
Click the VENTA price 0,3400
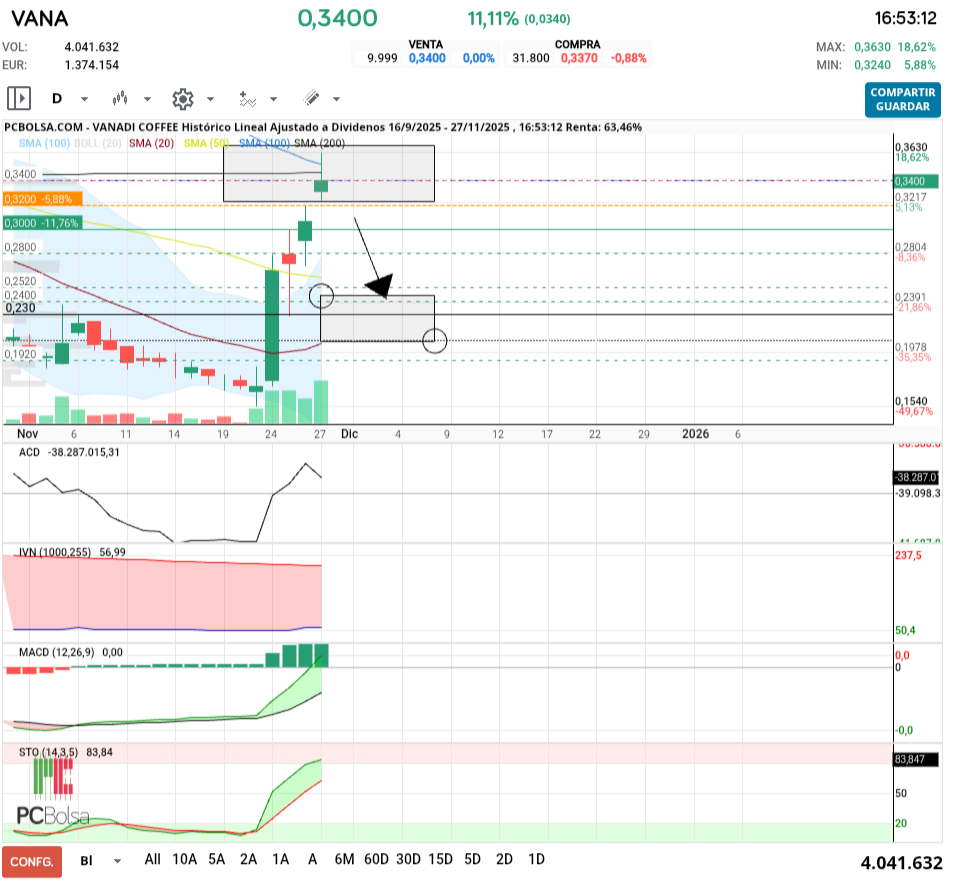coord(427,58)
